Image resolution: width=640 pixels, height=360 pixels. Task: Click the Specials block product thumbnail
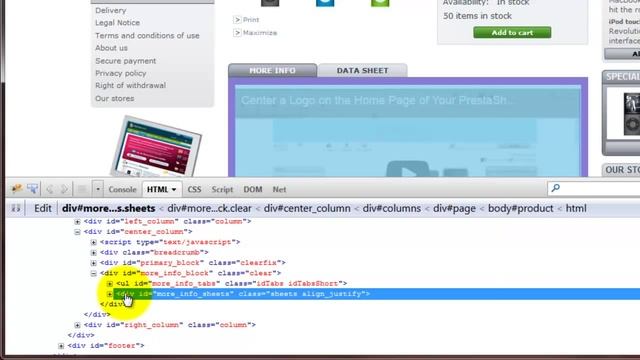632,114
